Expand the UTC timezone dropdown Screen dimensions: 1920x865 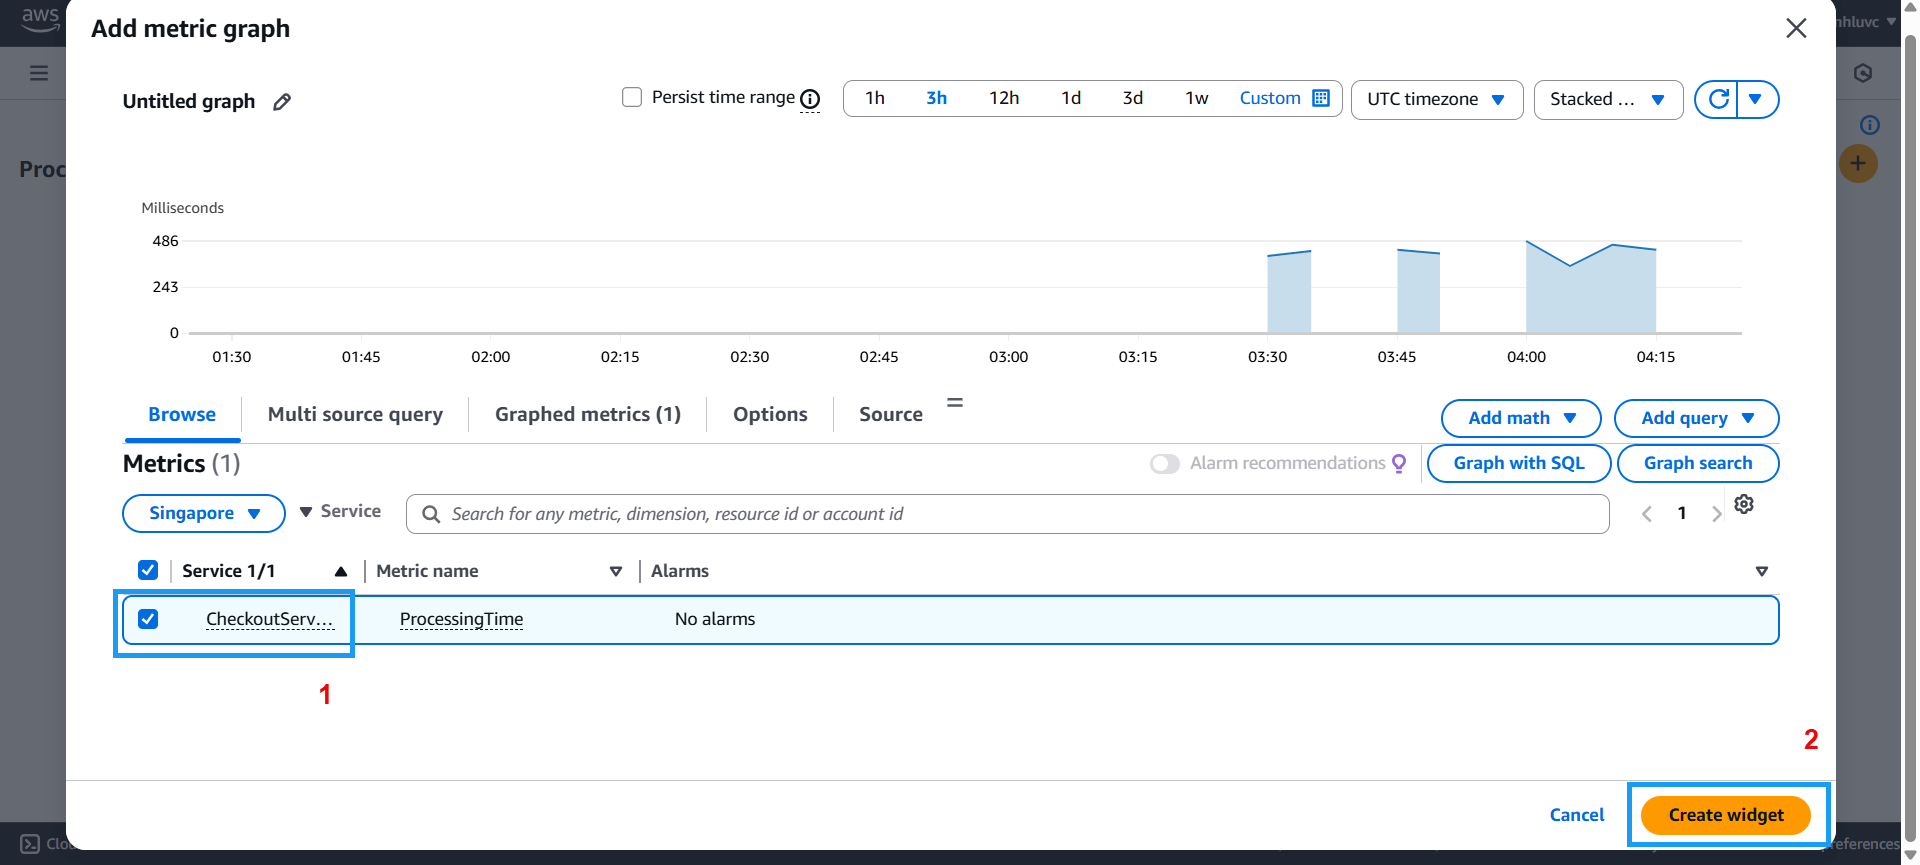click(1436, 99)
